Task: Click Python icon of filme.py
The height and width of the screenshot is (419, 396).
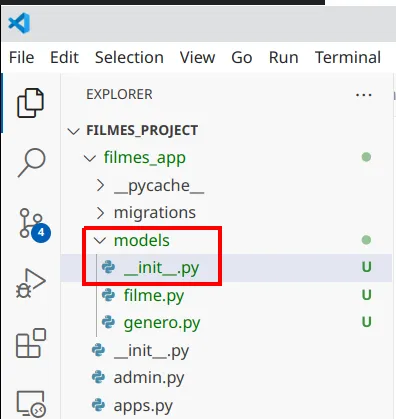Action: [108, 295]
